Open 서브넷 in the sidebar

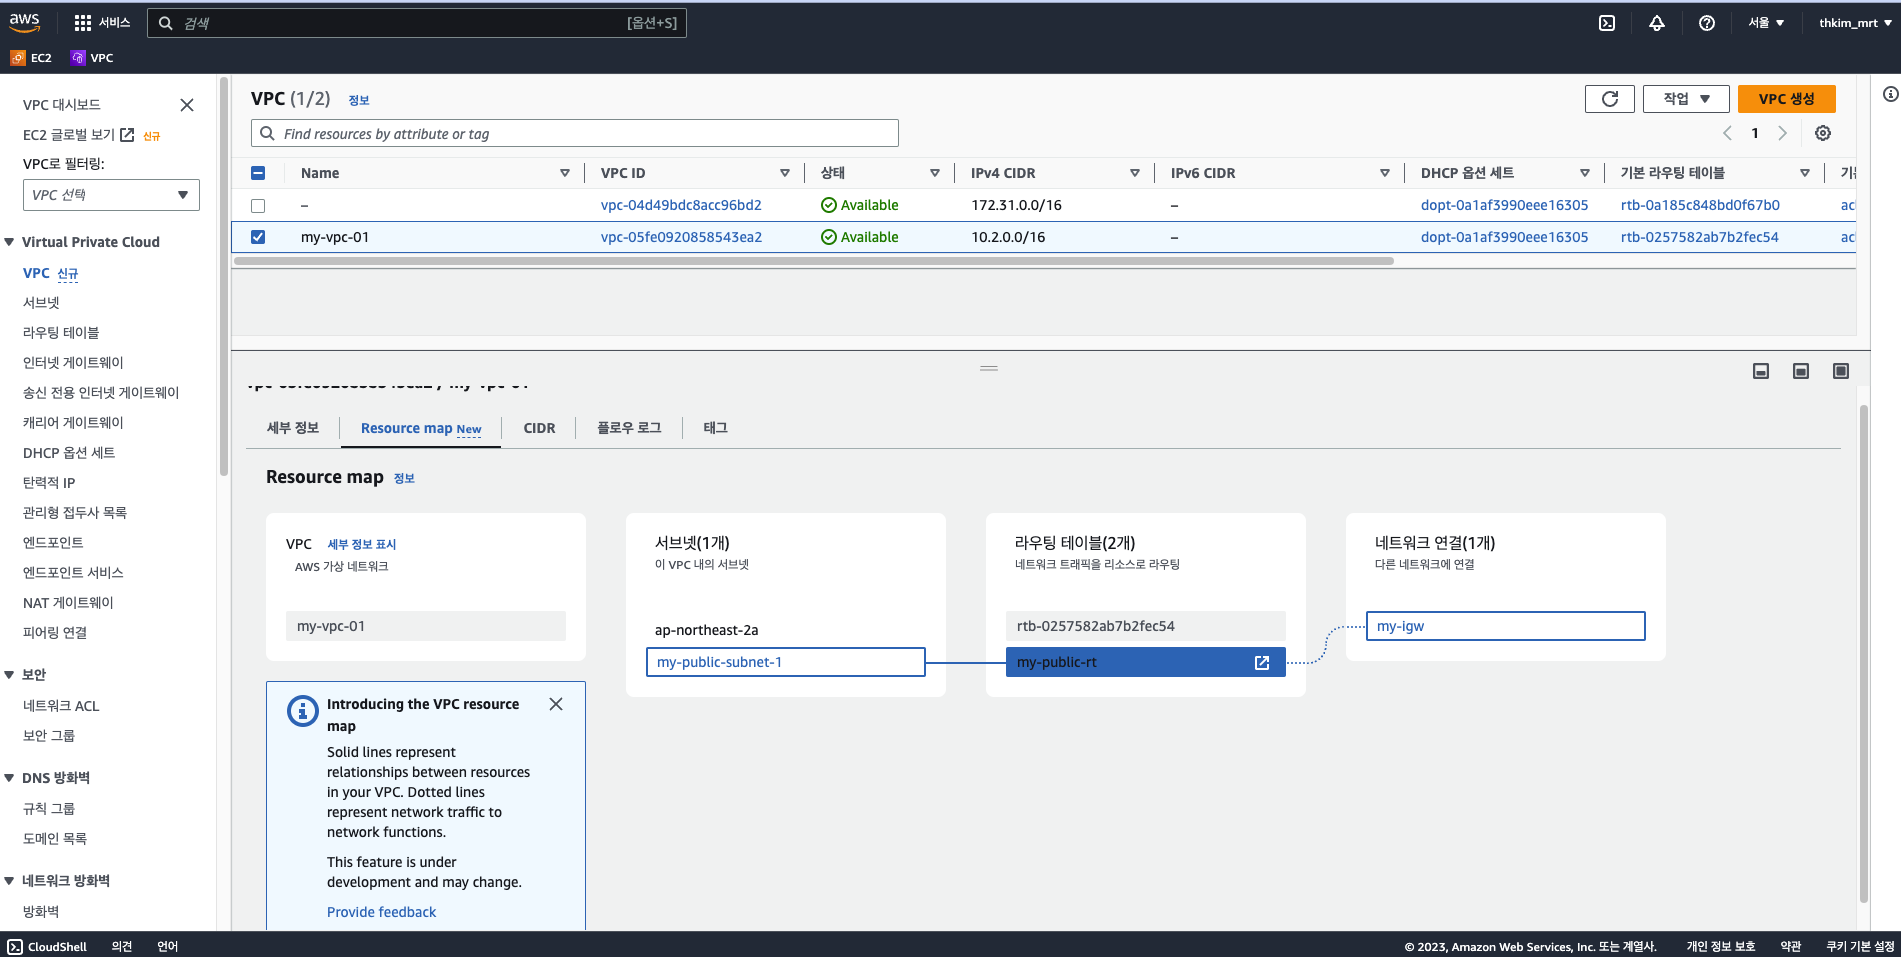(41, 303)
